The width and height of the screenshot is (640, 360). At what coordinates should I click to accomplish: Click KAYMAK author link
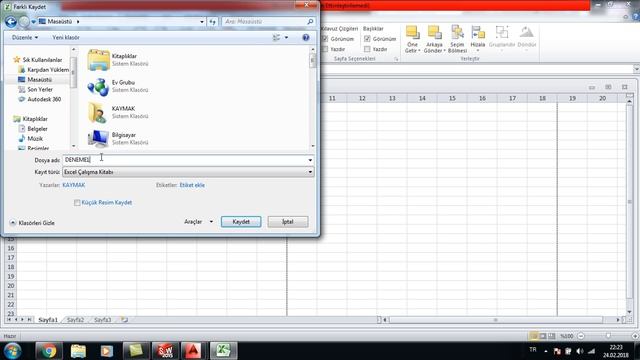pos(73,185)
